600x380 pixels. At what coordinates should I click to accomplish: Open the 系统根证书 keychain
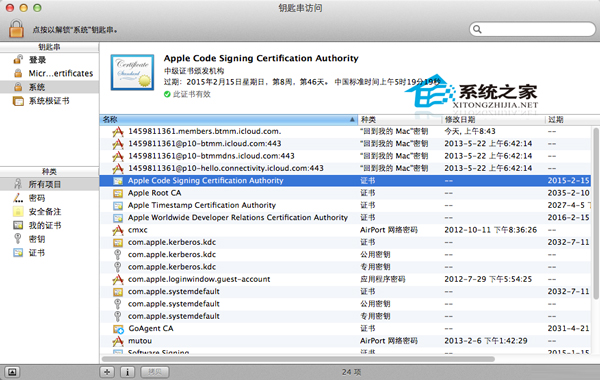pyautogui.click(x=49, y=101)
